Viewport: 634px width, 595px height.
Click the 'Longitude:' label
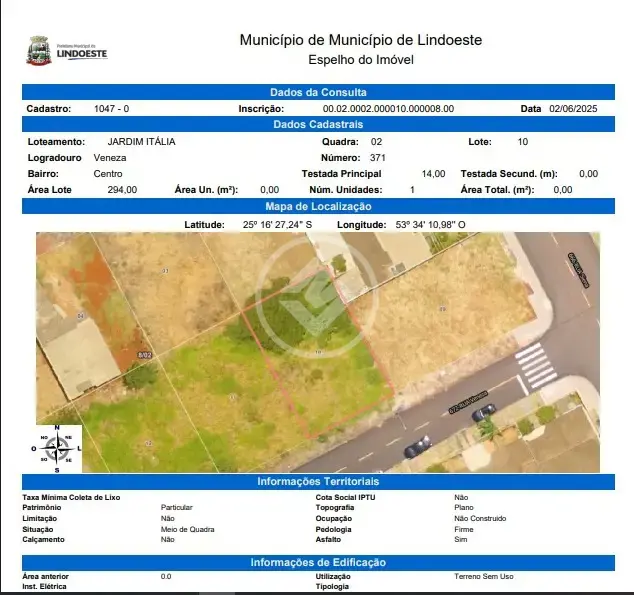(362, 225)
